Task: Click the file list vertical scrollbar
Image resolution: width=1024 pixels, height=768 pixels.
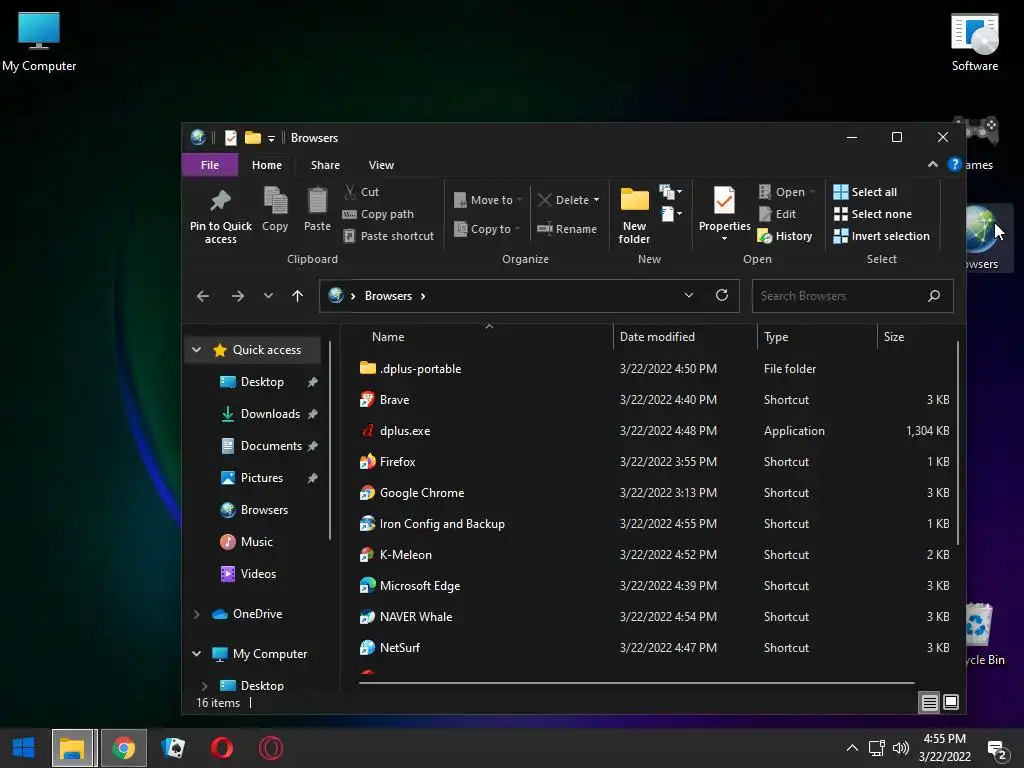Action: [958, 444]
